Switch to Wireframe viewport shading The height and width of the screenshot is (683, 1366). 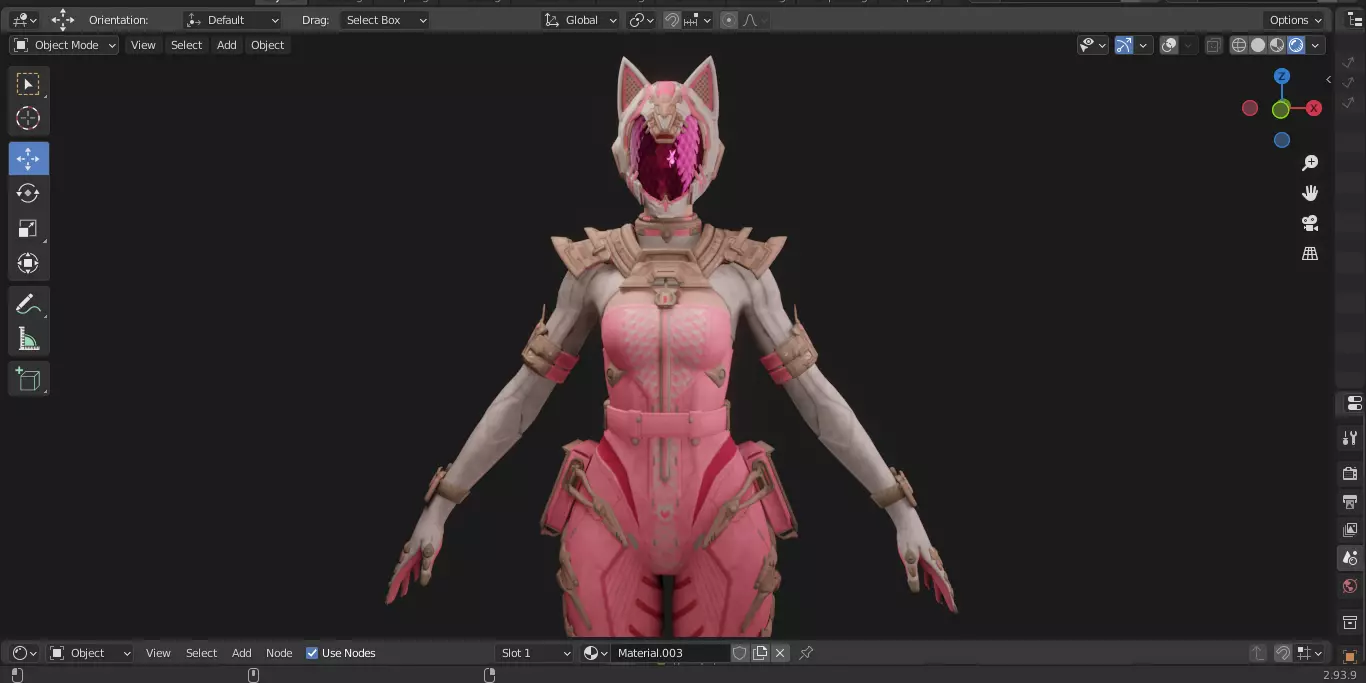tap(1239, 45)
